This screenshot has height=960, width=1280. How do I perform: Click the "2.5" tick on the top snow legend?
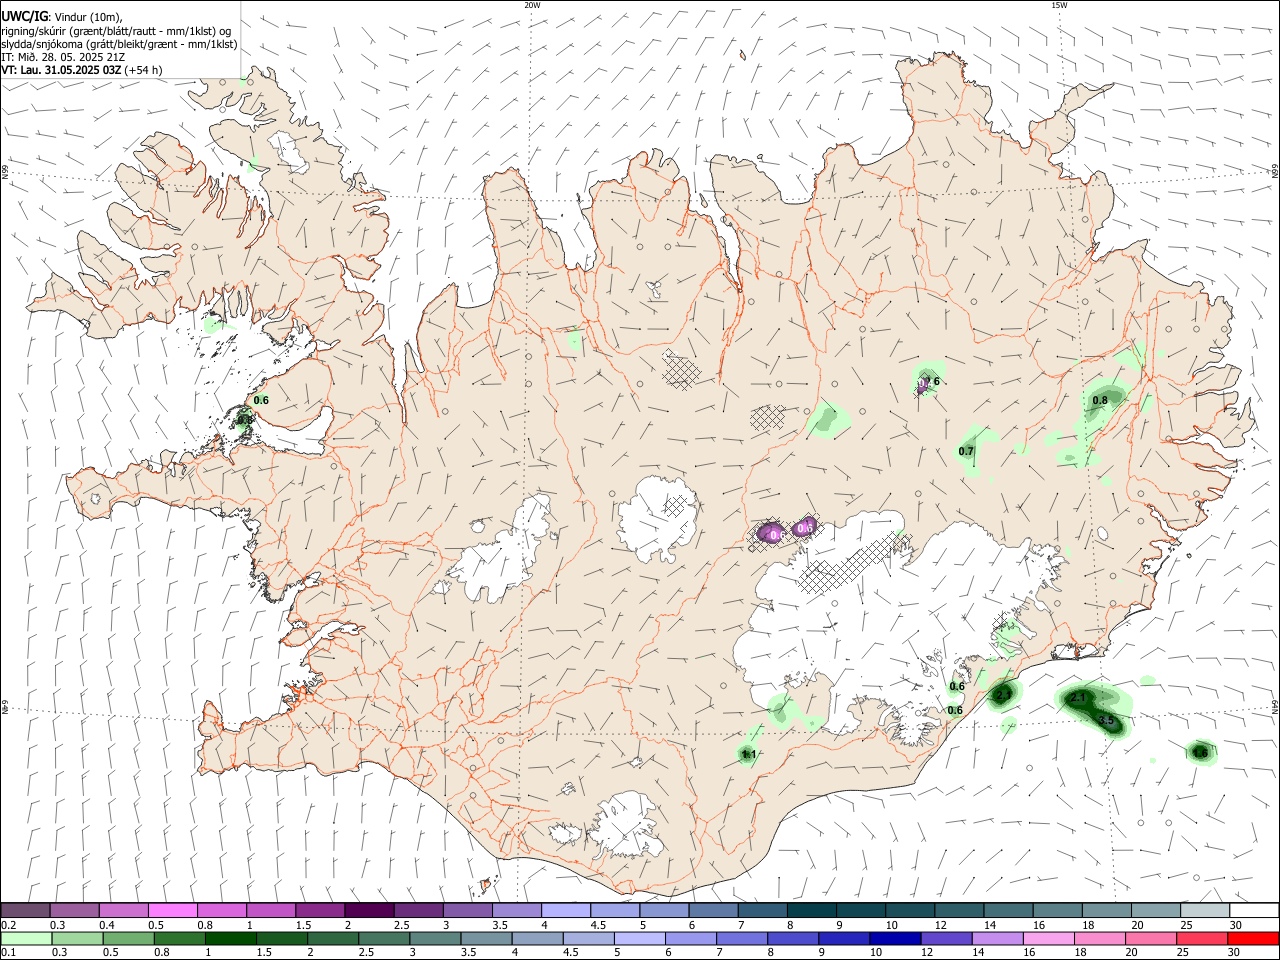pos(402,925)
